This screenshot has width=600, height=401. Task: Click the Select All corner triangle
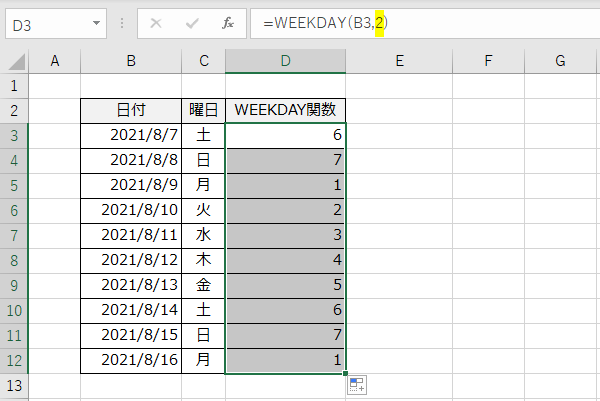pyautogui.click(x=16, y=62)
